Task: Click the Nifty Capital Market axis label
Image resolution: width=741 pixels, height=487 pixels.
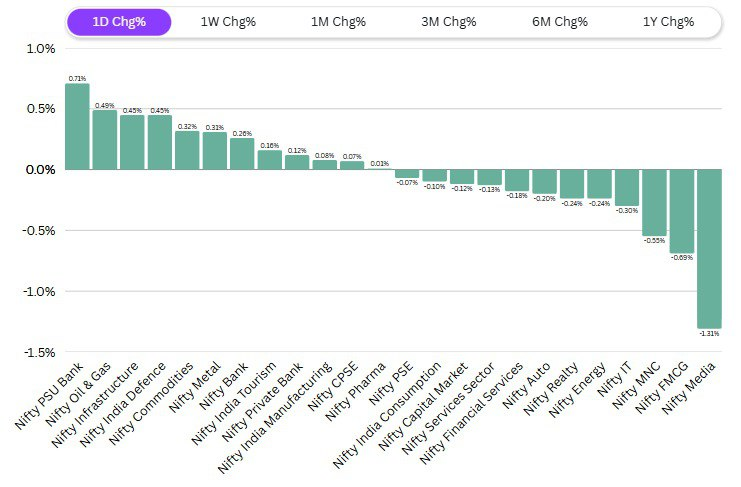Action: point(423,406)
